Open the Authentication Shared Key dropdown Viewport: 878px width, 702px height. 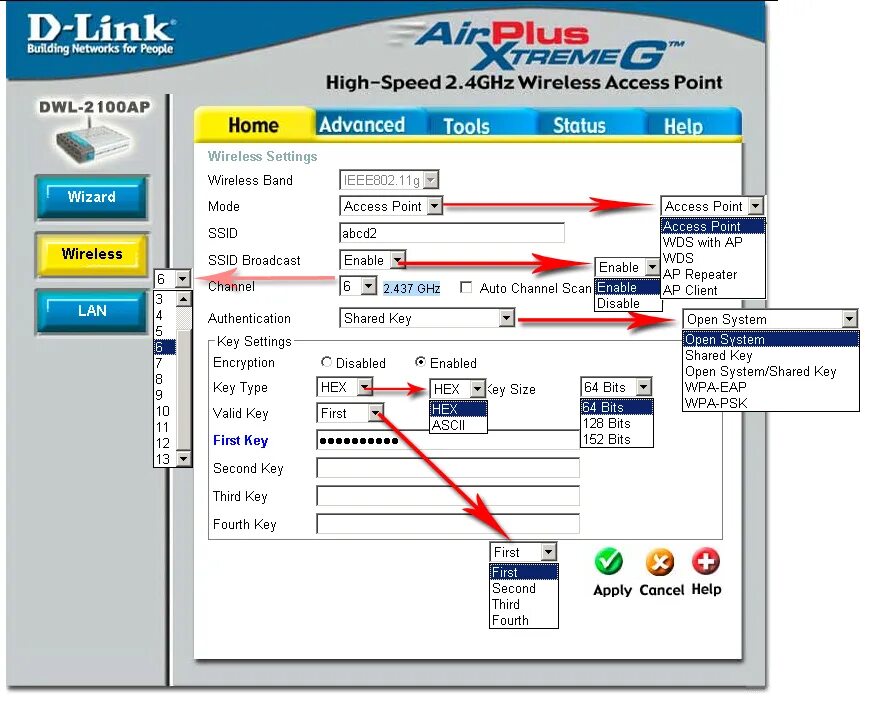[x=427, y=318]
